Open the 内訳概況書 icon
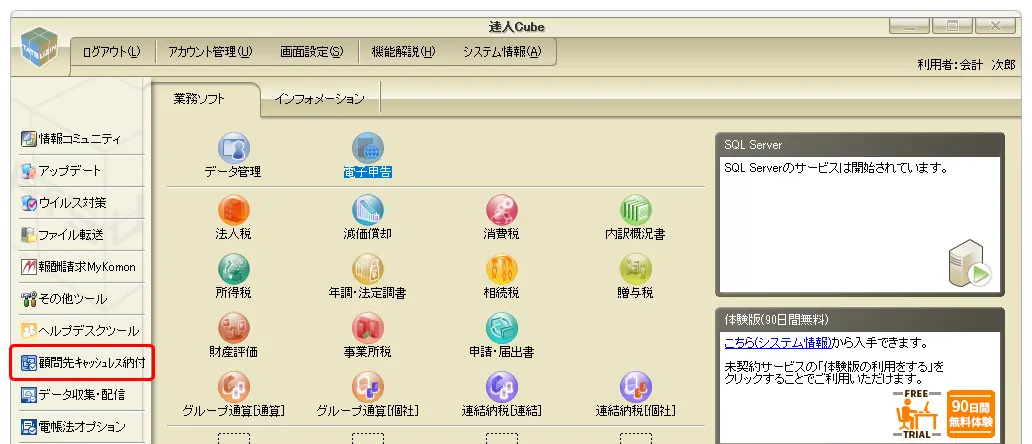The image size is (1032, 444). (635, 210)
